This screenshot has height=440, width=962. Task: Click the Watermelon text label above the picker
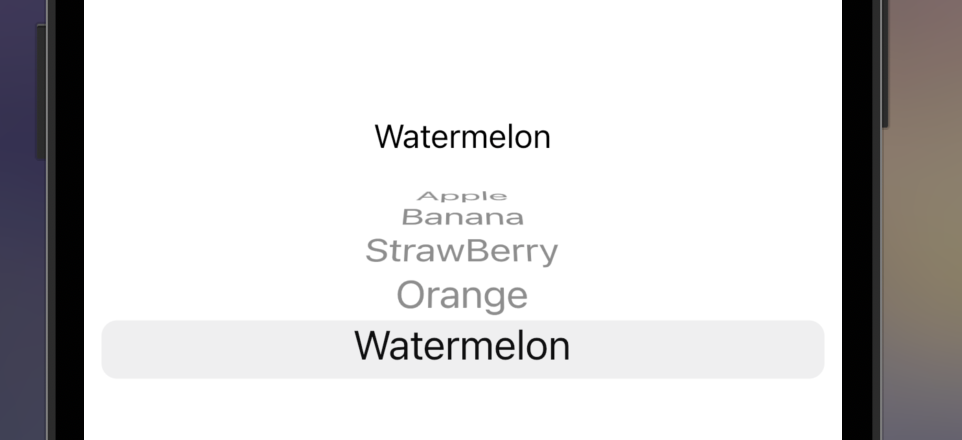point(463,136)
